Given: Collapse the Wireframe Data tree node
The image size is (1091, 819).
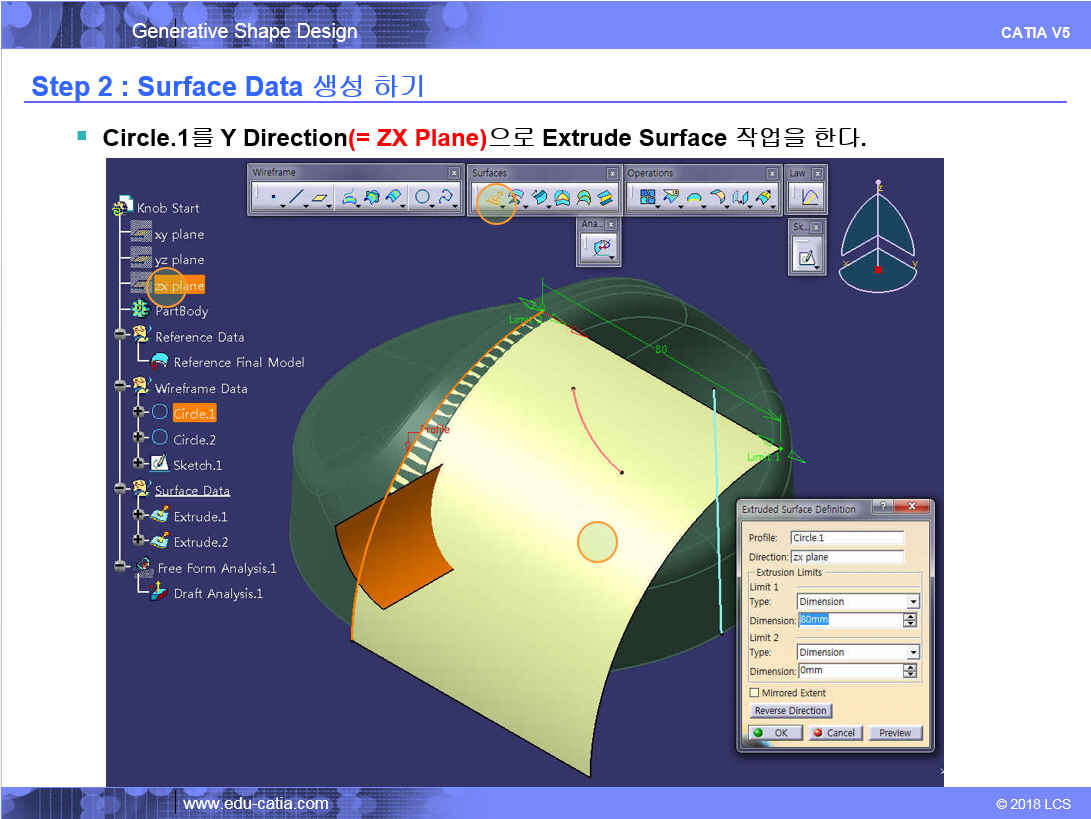Looking at the screenshot, I should [122, 388].
